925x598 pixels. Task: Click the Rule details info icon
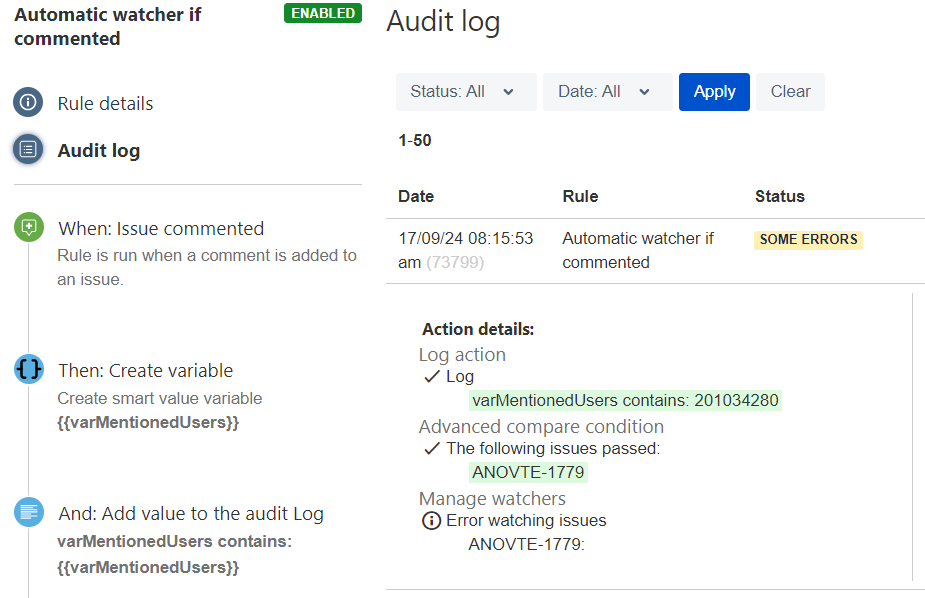[x=28, y=102]
